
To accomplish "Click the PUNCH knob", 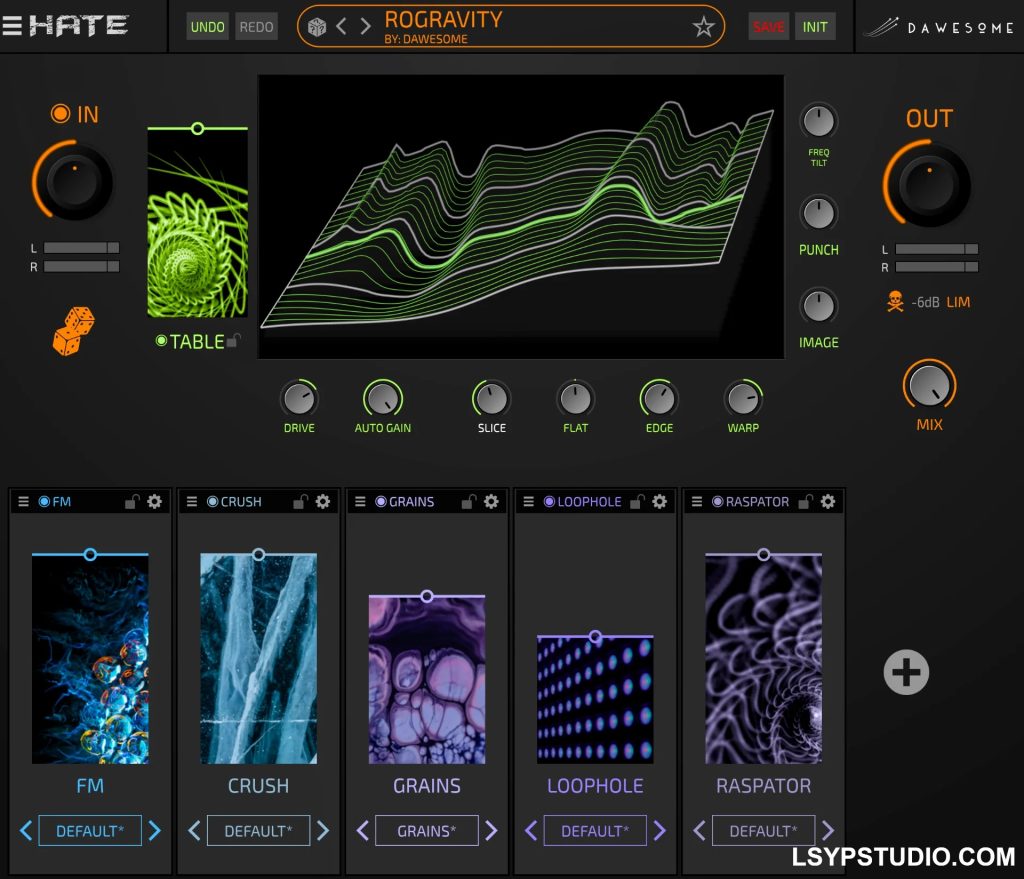I will point(818,214).
